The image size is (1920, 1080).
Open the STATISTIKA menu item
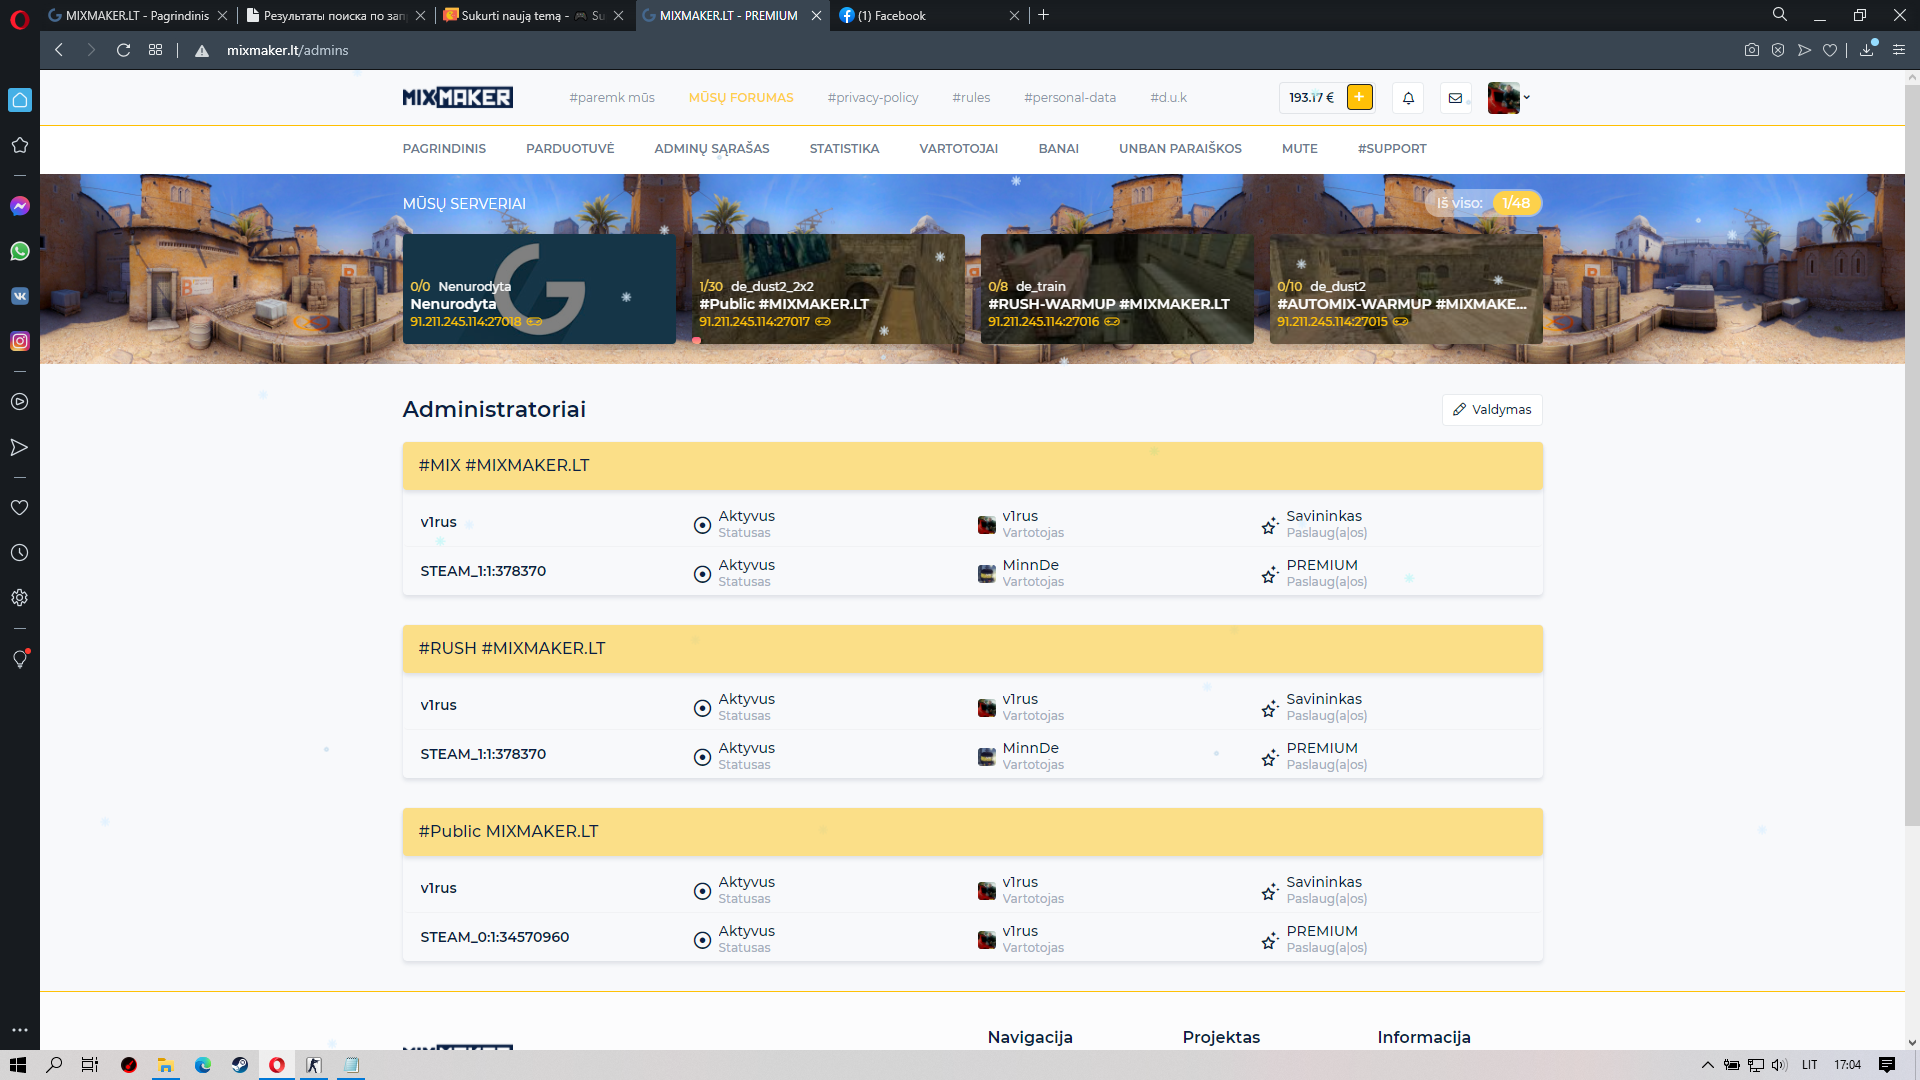(x=844, y=149)
